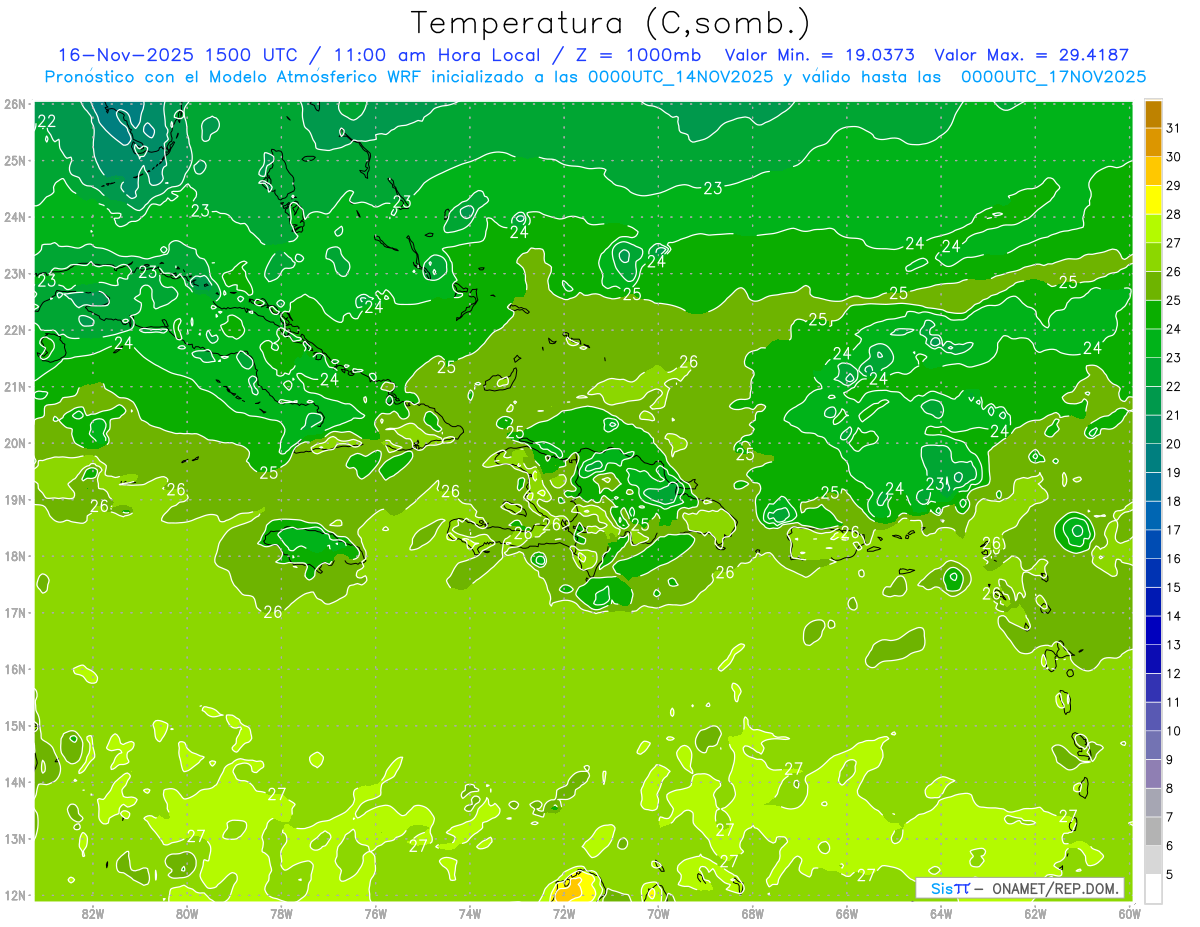The image size is (1200, 927).
Task: Click the color scale label 20
Action: pyautogui.click(x=1174, y=444)
